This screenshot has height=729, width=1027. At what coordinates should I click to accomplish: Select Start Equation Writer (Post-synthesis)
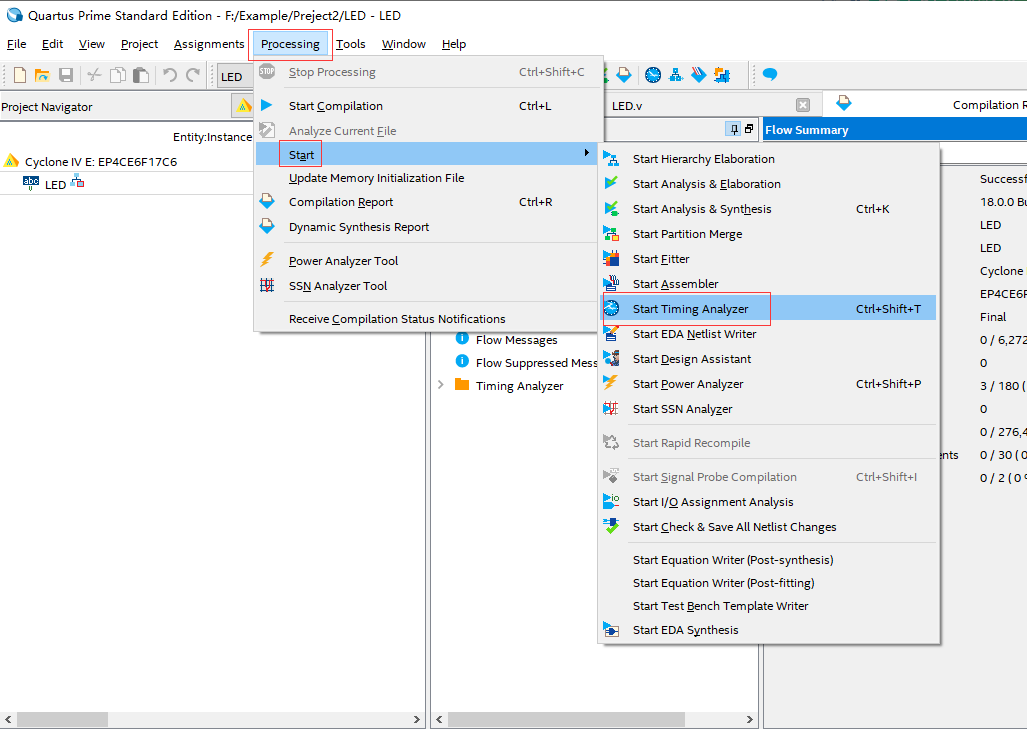[x=769, y=560]
